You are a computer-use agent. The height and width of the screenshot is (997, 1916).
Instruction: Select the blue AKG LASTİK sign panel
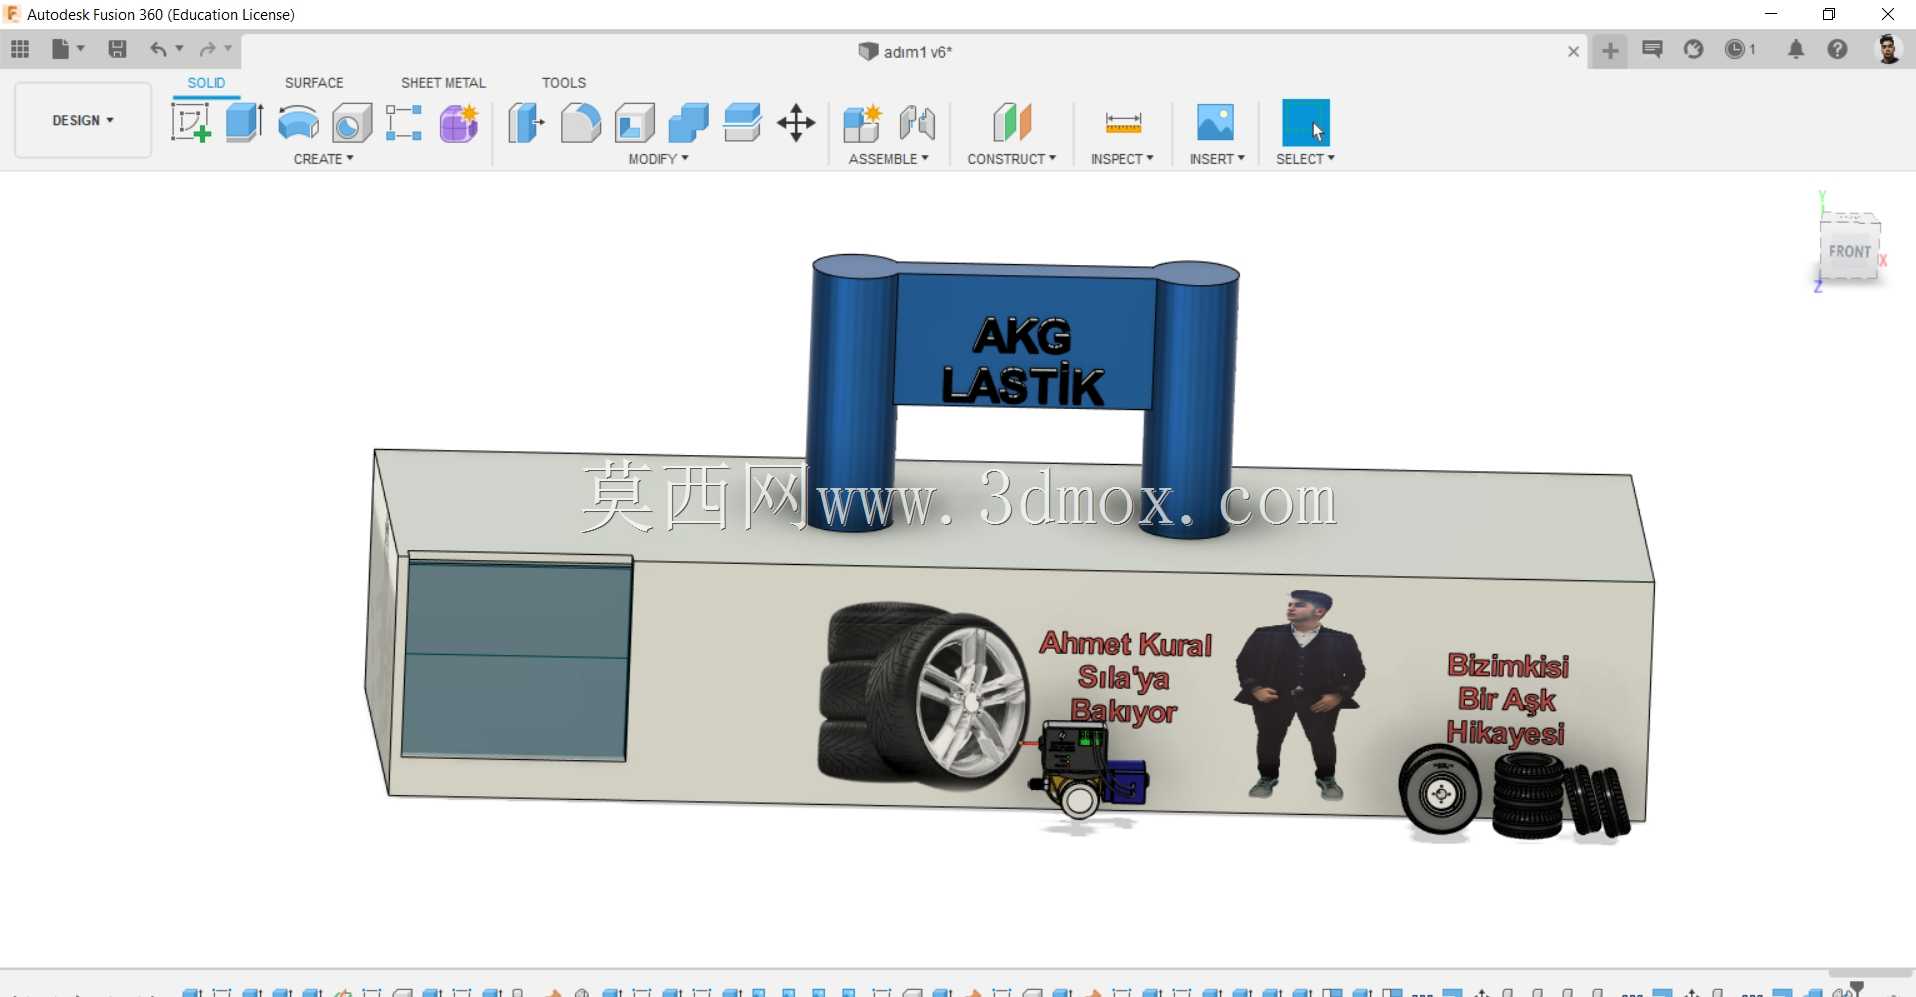point(1025,341)
